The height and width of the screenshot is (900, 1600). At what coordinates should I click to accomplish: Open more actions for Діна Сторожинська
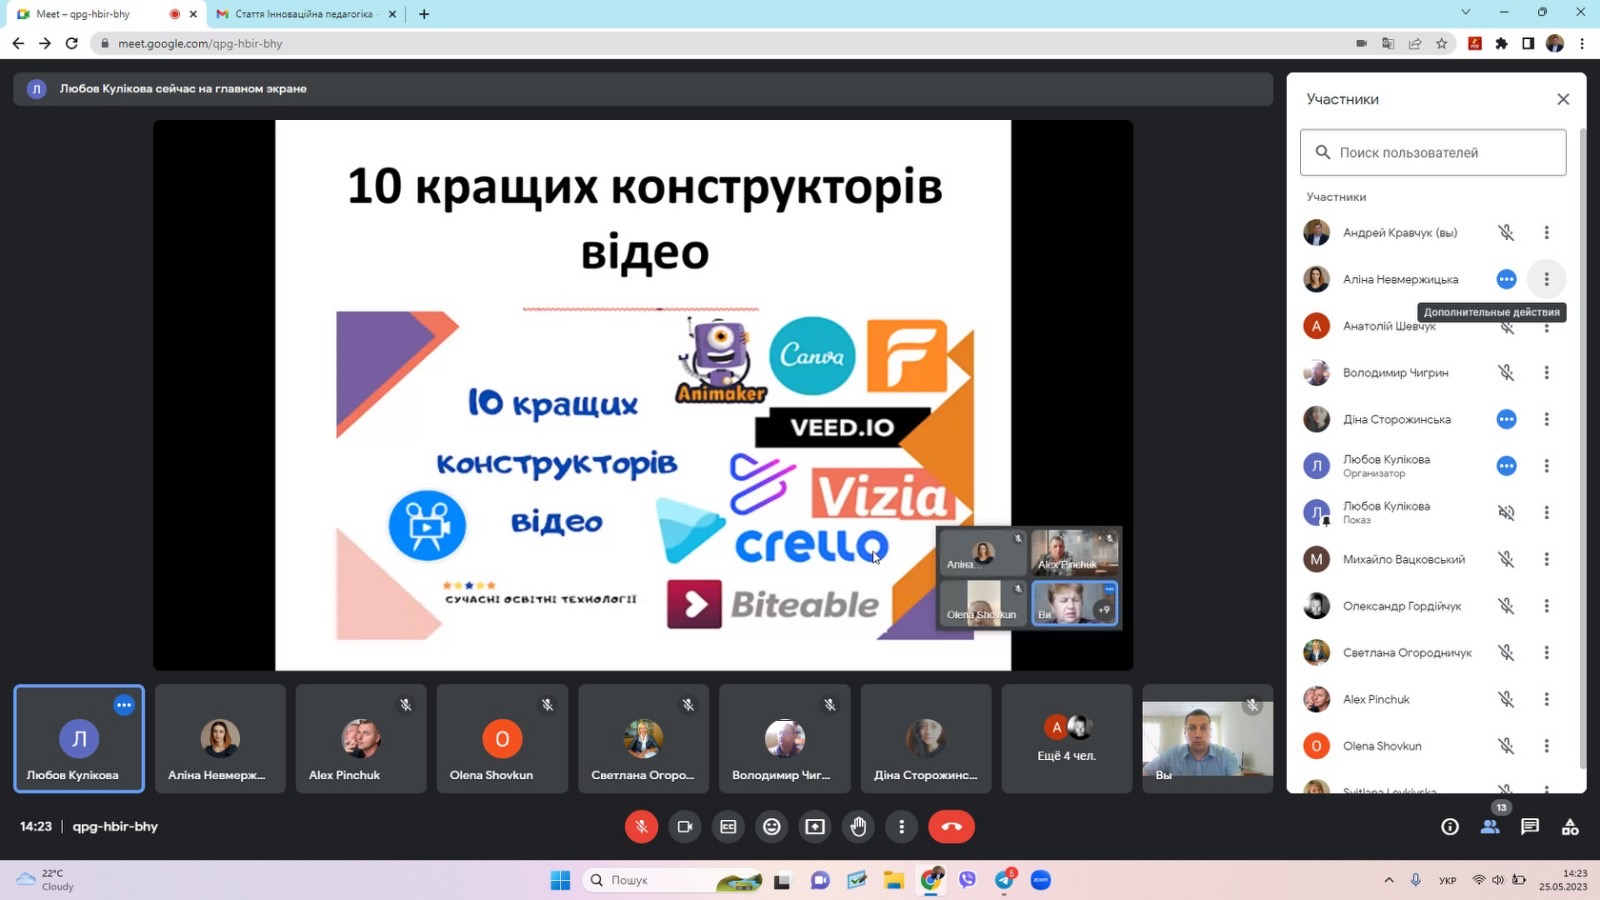pyautogui.click(x=1546, y=419)
